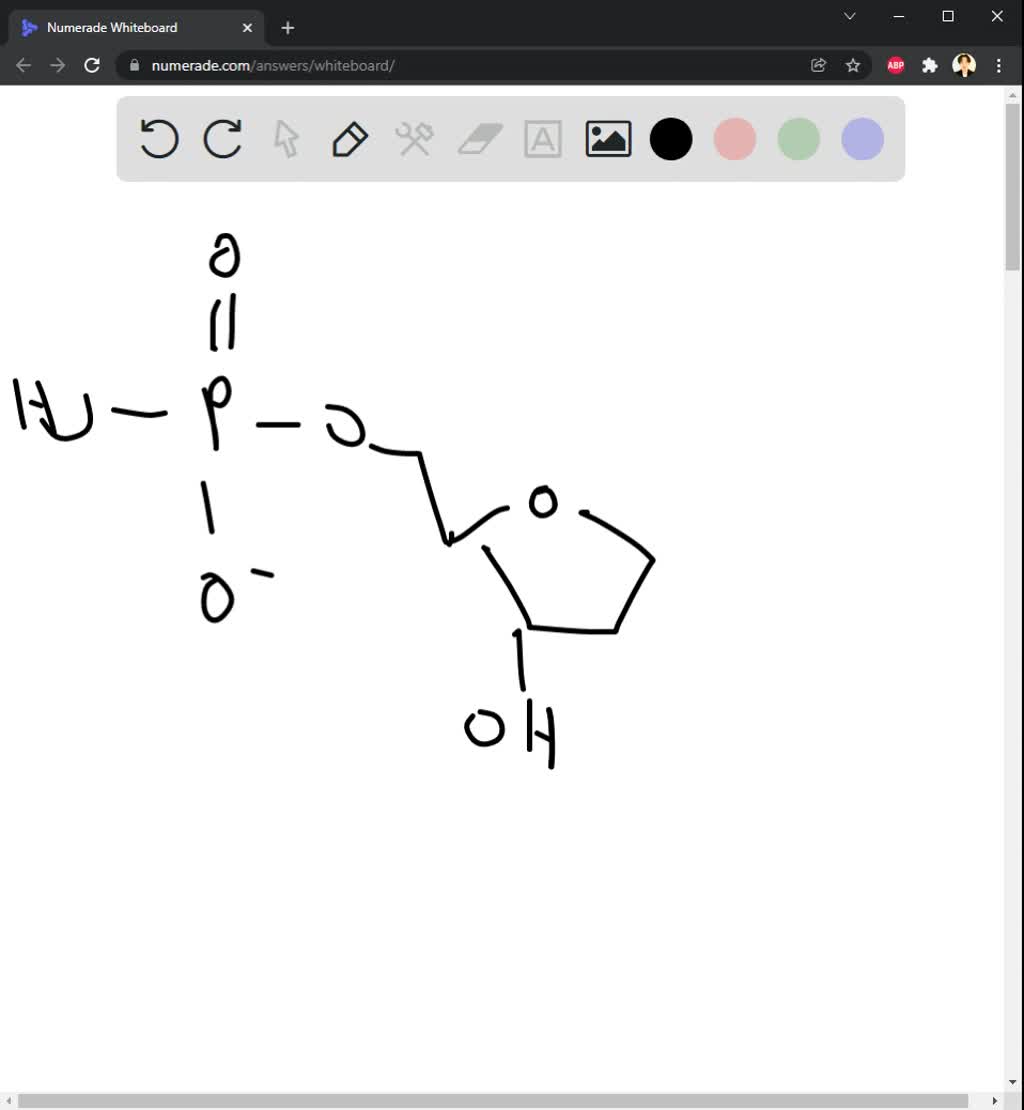Screen dimensions: 1024x1110
Task: Open Chrome's three-dot menu
Action: click(998, 64)
